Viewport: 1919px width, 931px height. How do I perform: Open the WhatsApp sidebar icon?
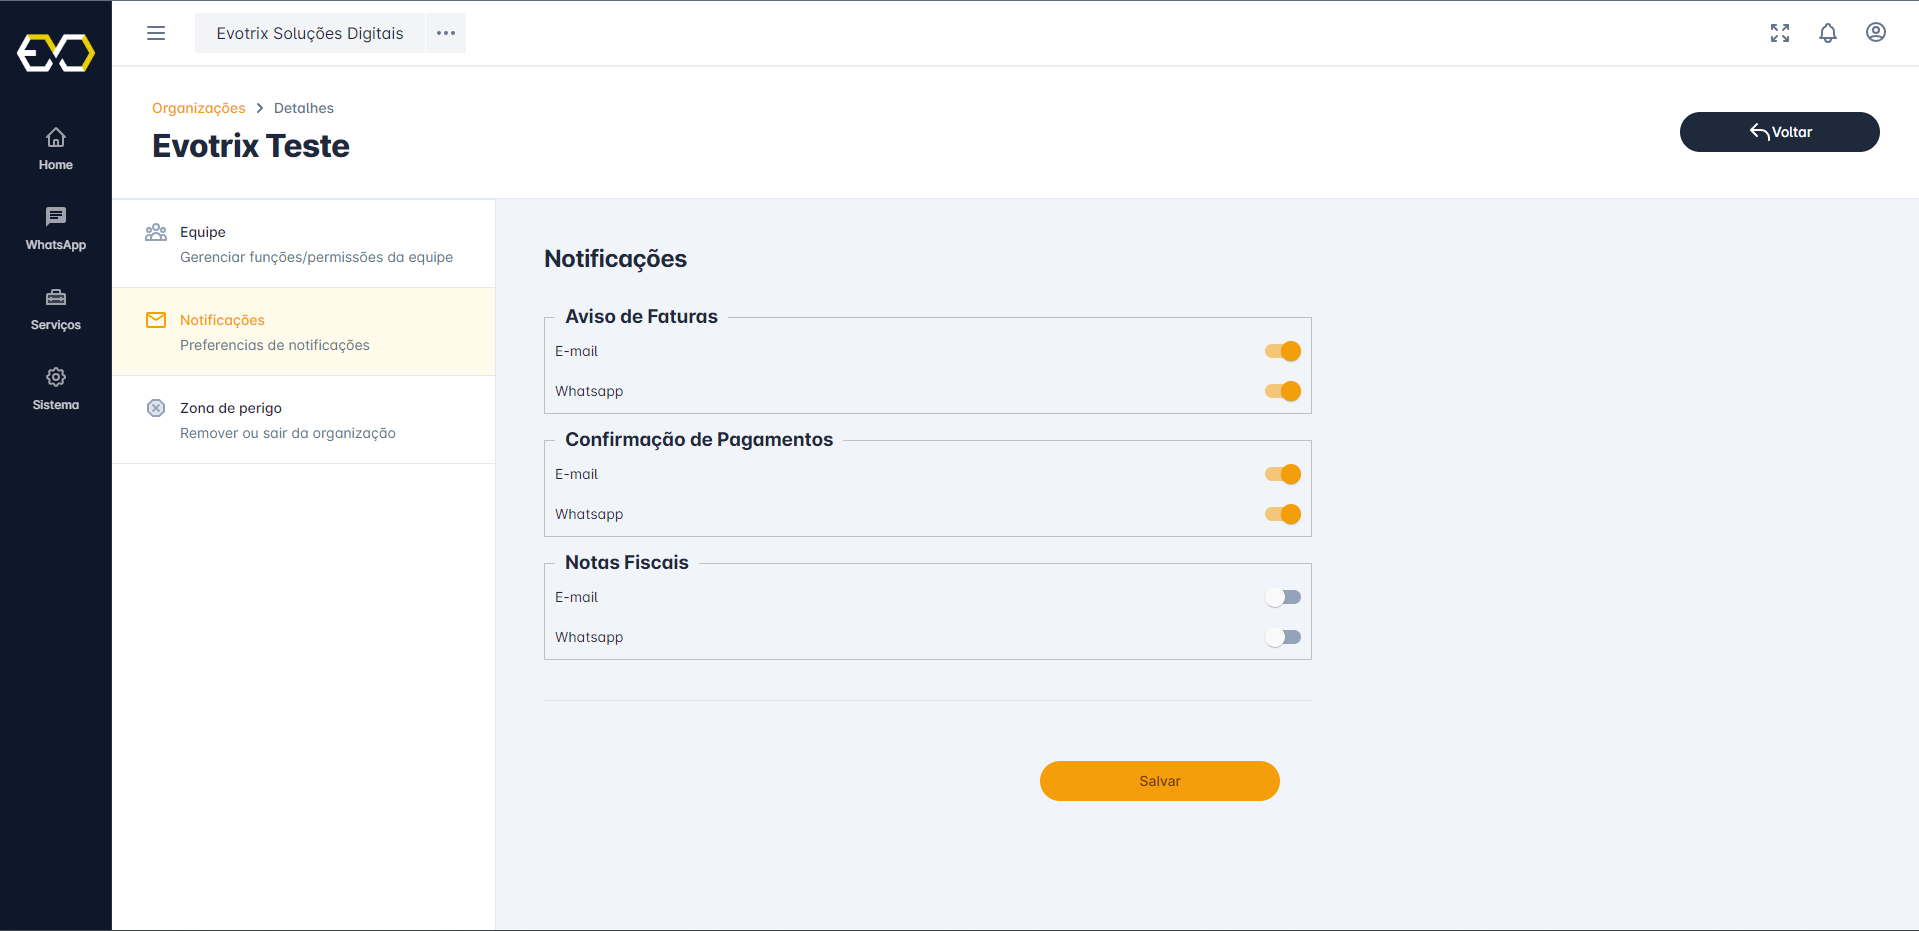click(x=56, y=217)
